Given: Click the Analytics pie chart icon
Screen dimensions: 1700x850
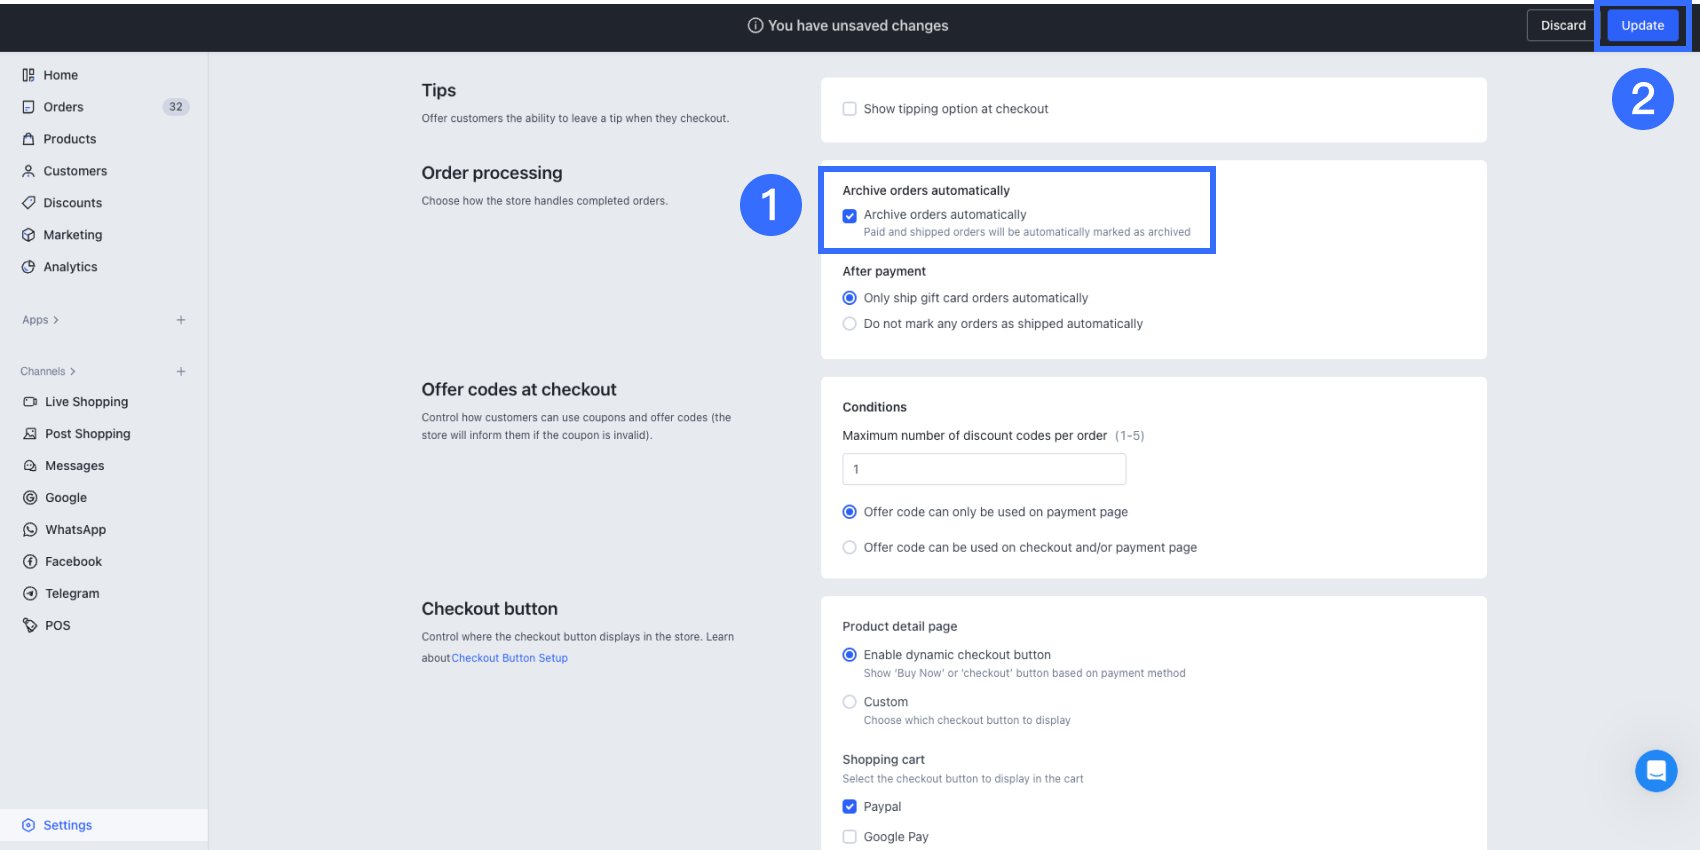Looking at the screenshot, I should [x=29, y=267].
